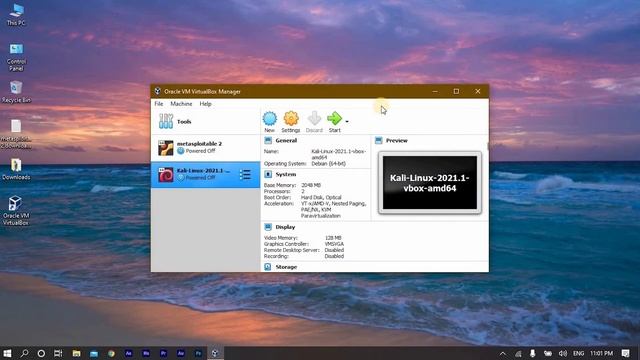Open the Machine menu

click(181, 104)
